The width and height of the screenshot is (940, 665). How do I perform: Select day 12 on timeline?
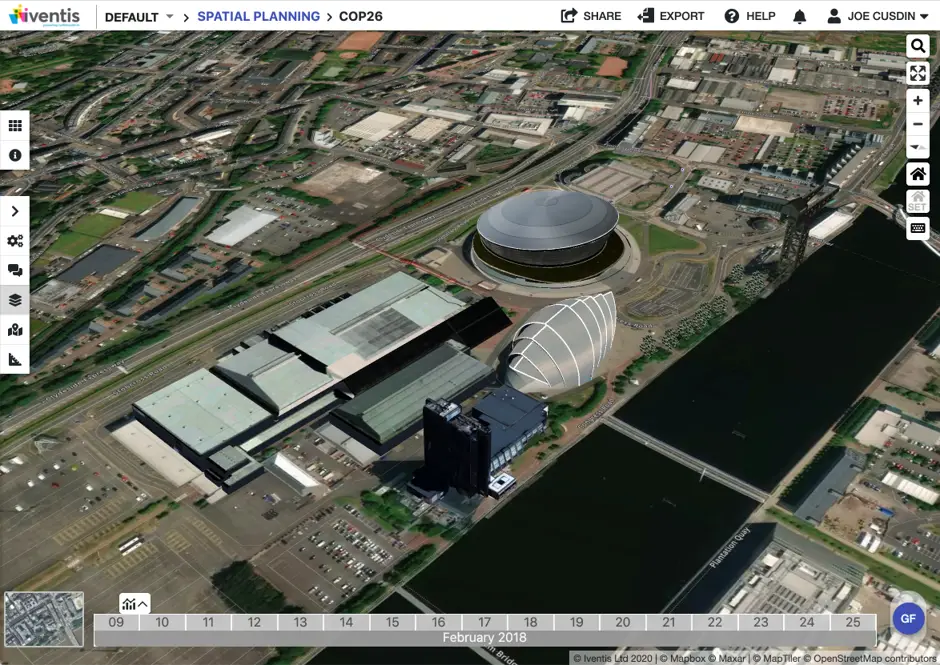254,622
